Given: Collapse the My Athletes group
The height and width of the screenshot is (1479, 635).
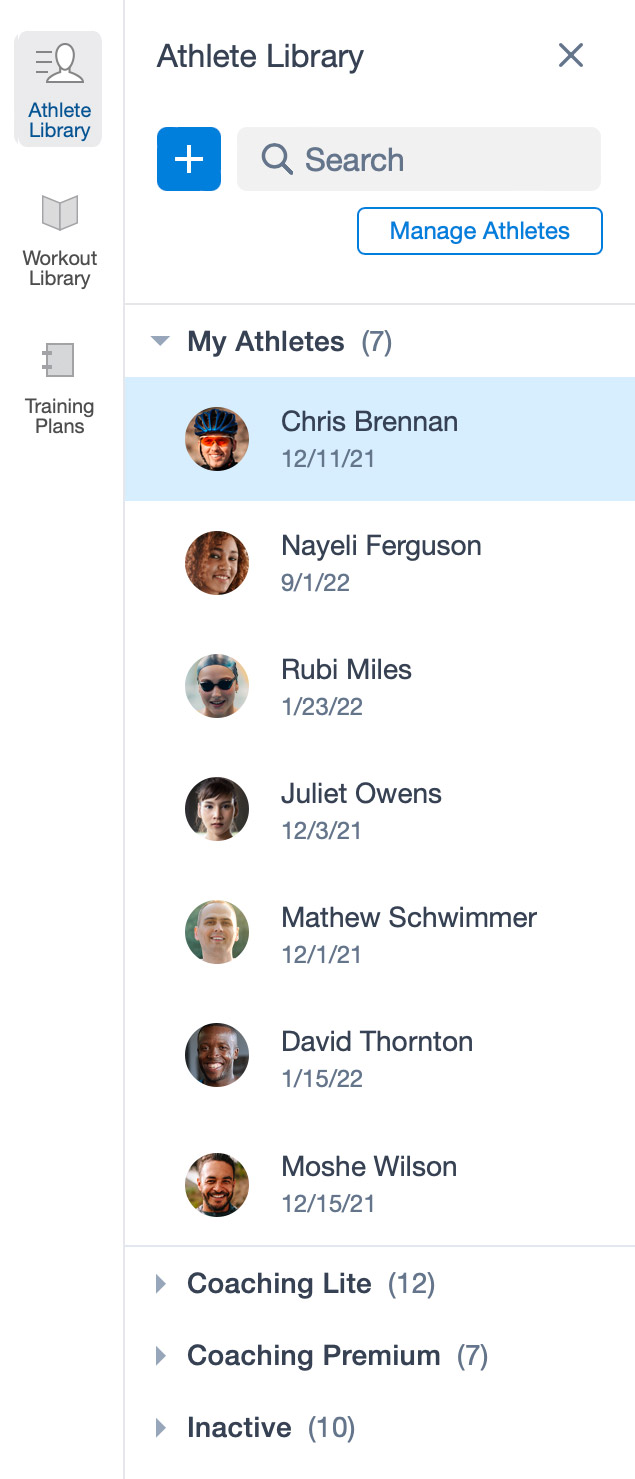Looking at the screenshot, I should tap(160, 342).
